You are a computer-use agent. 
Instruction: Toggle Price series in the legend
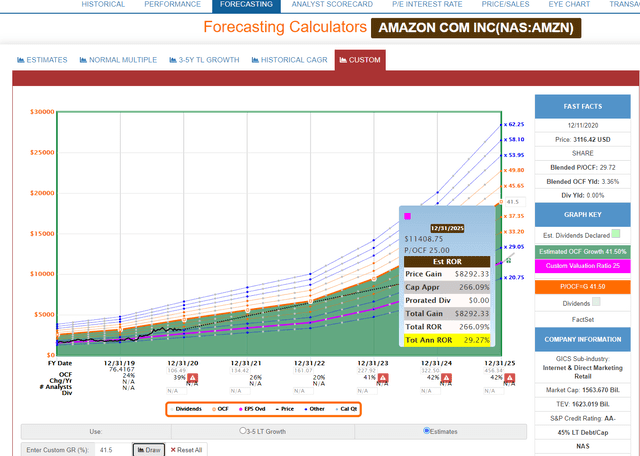285,409
